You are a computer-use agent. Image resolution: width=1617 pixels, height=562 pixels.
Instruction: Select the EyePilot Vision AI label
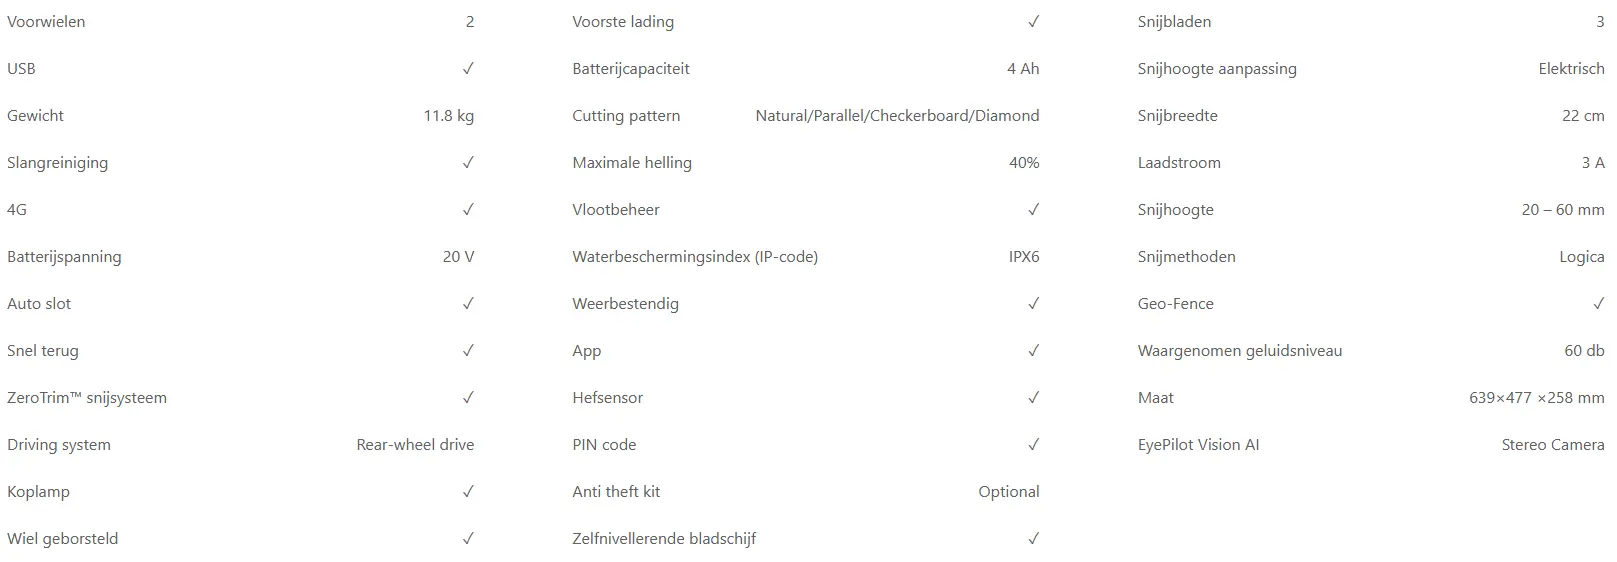1198,445
